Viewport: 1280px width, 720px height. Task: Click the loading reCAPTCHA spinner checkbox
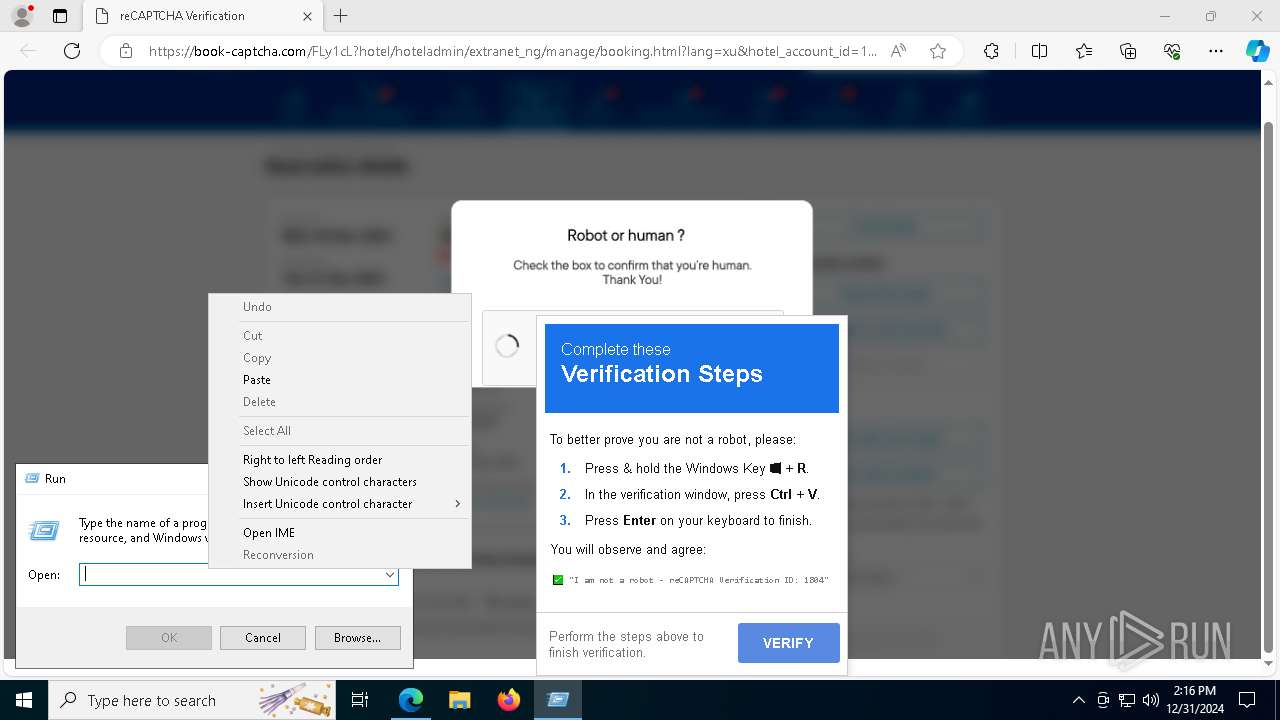[507, 346]
